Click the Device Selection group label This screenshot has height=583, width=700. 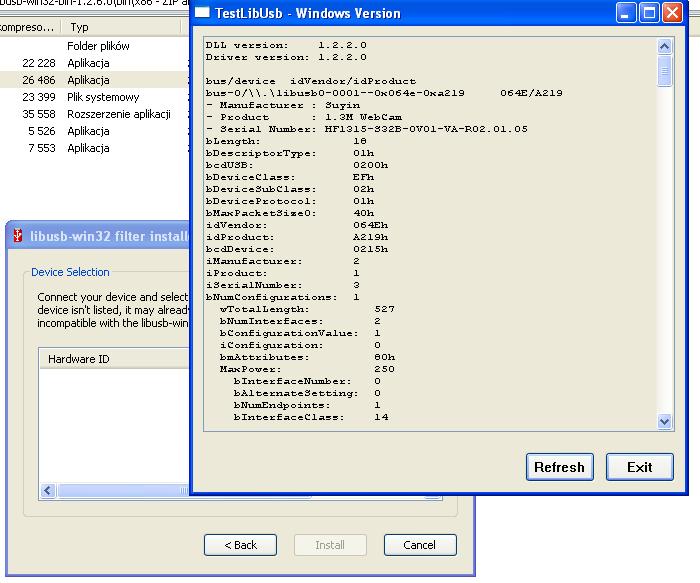coord(70,272)
